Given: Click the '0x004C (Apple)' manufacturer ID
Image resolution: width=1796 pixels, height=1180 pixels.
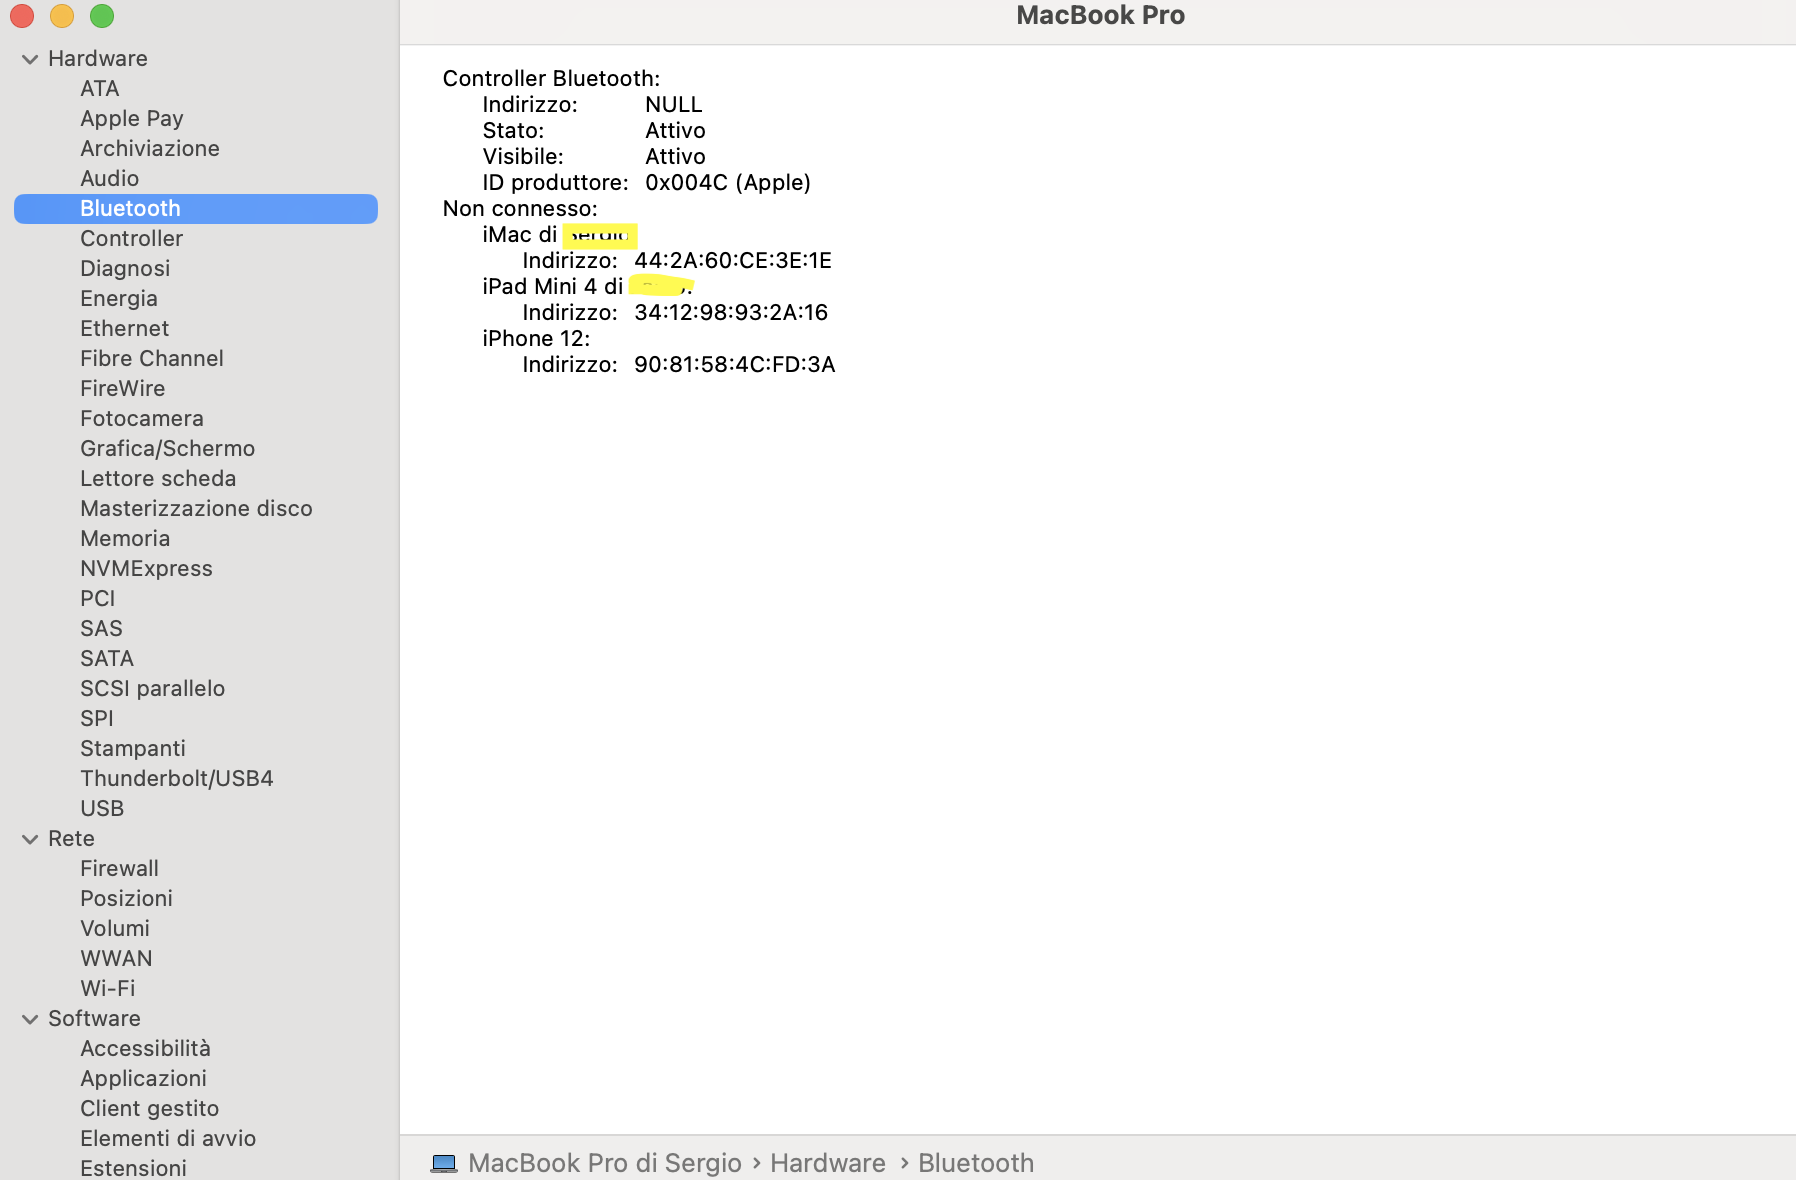Looking at the screenshot, I should click(x=728, y=183).
